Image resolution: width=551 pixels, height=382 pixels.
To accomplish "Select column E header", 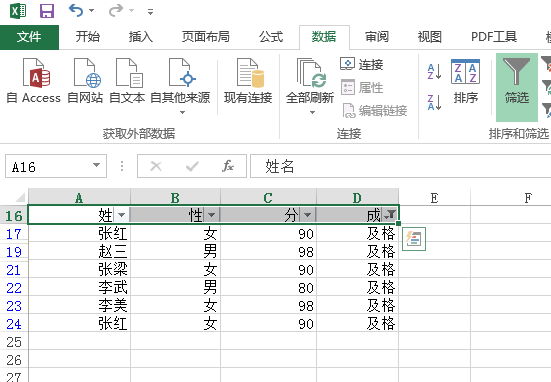I will tap(434, 198).
